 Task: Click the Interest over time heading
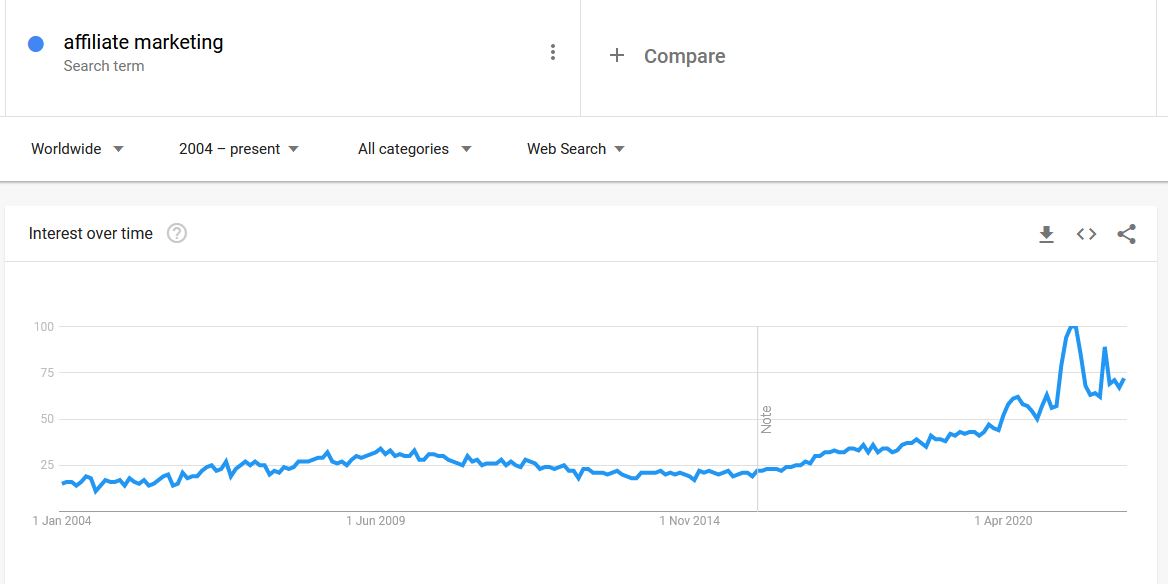pyautogui.click(x=91, y=233)
